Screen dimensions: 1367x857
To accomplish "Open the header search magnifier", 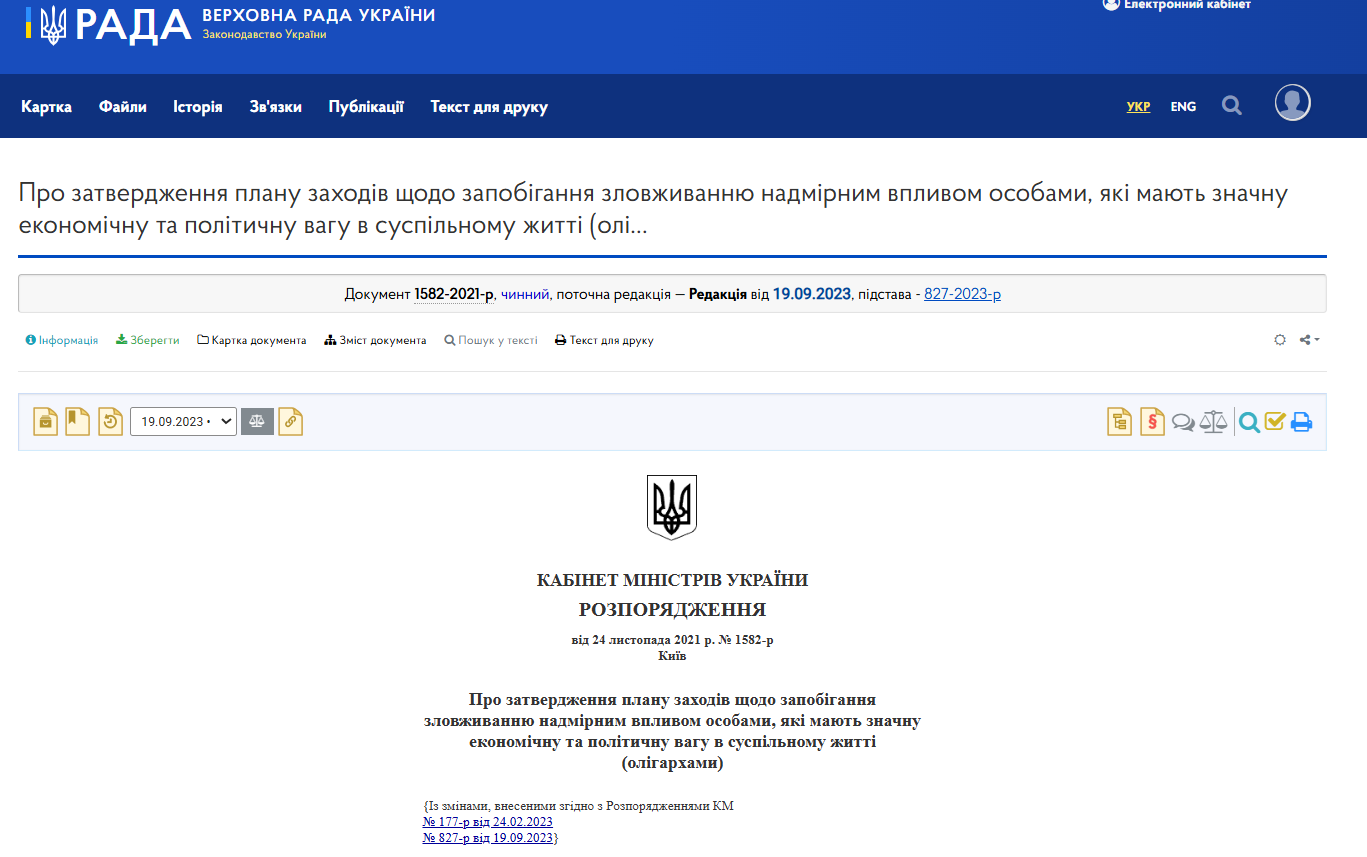I will (x=1232, y=105).
